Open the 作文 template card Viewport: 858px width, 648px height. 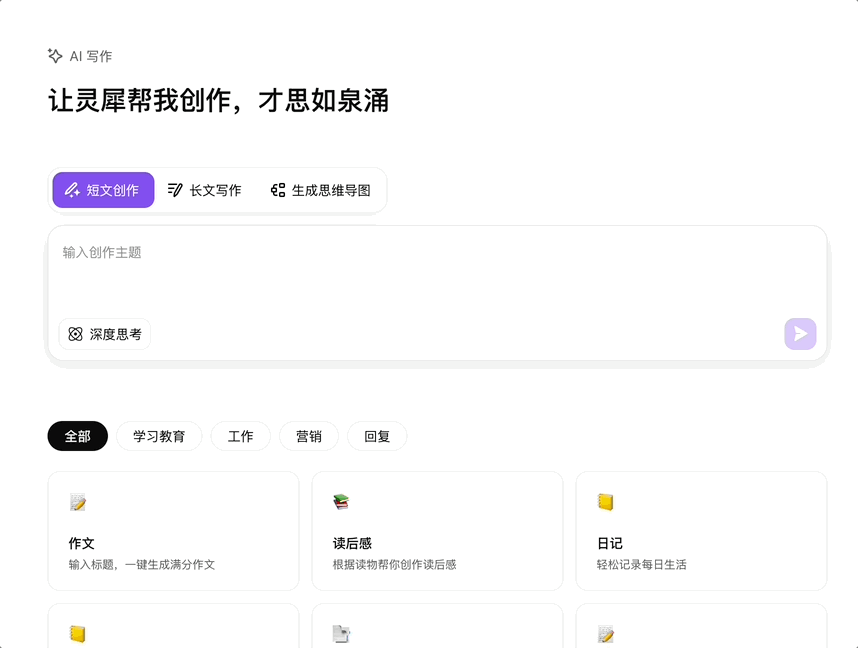173,531
